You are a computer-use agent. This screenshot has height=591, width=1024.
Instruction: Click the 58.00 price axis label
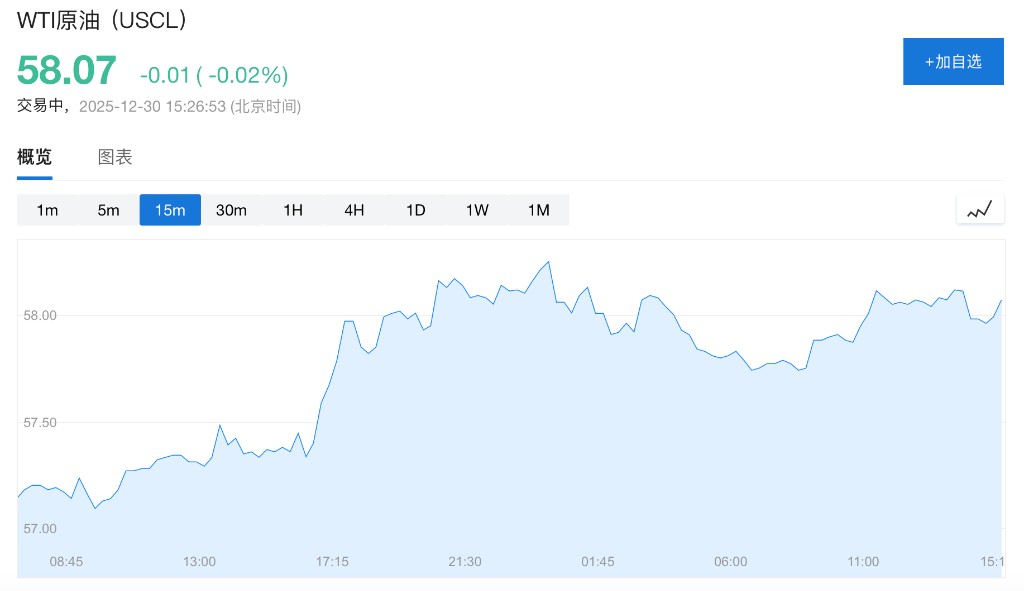(41, 315)
